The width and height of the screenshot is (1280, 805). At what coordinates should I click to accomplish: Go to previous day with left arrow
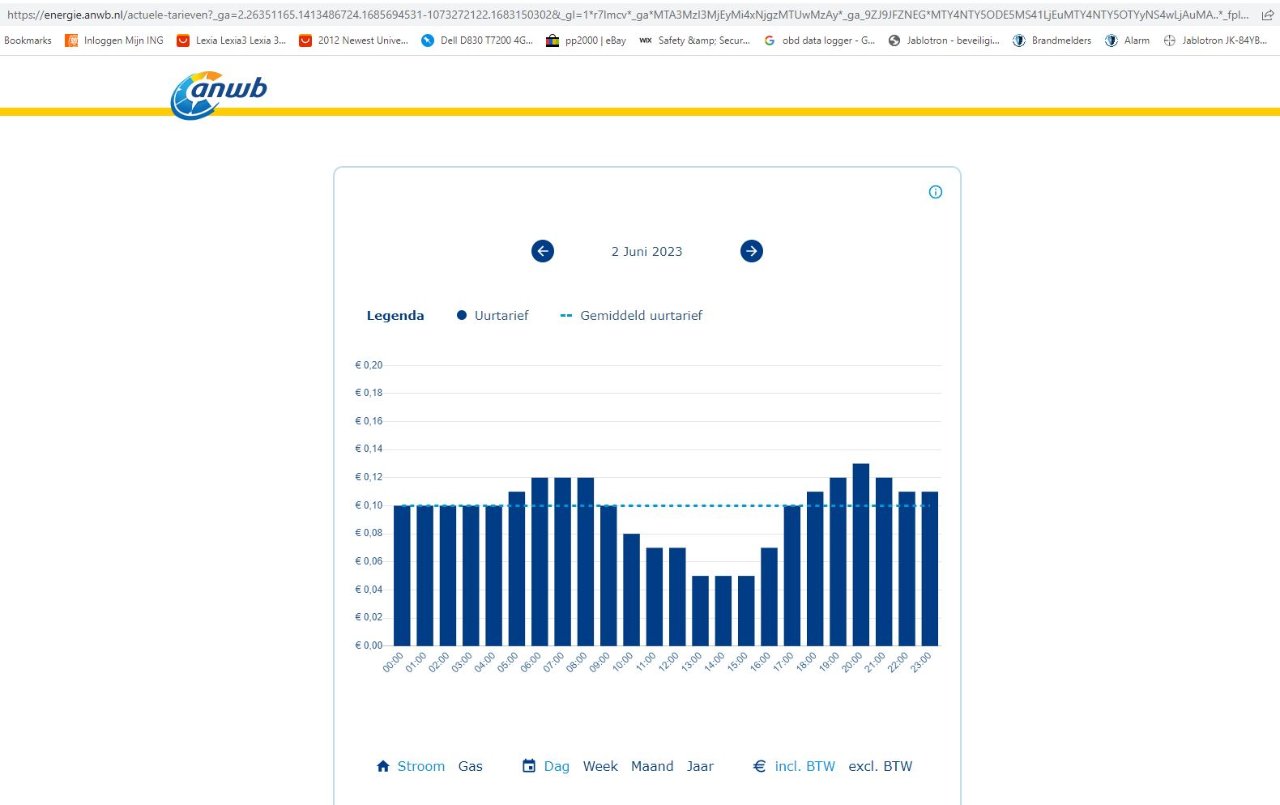point(543,251)
